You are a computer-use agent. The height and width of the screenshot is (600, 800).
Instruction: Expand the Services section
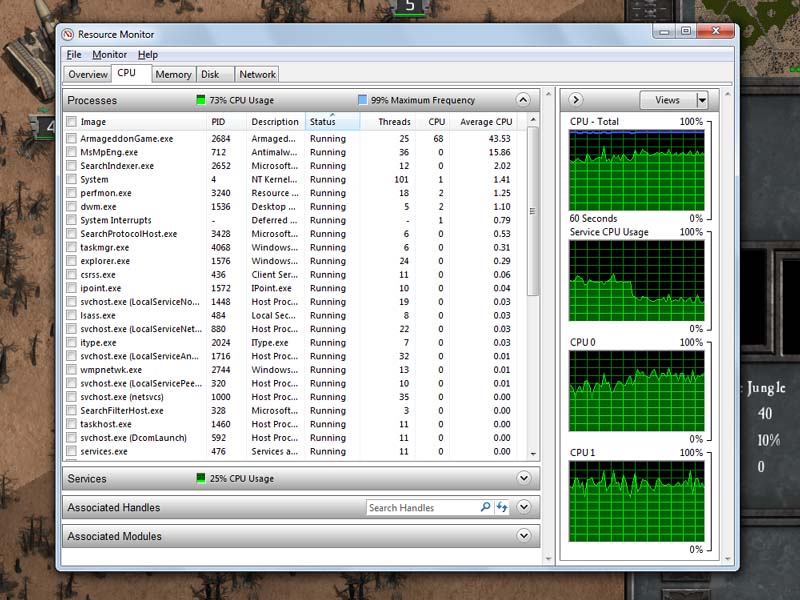523,478
